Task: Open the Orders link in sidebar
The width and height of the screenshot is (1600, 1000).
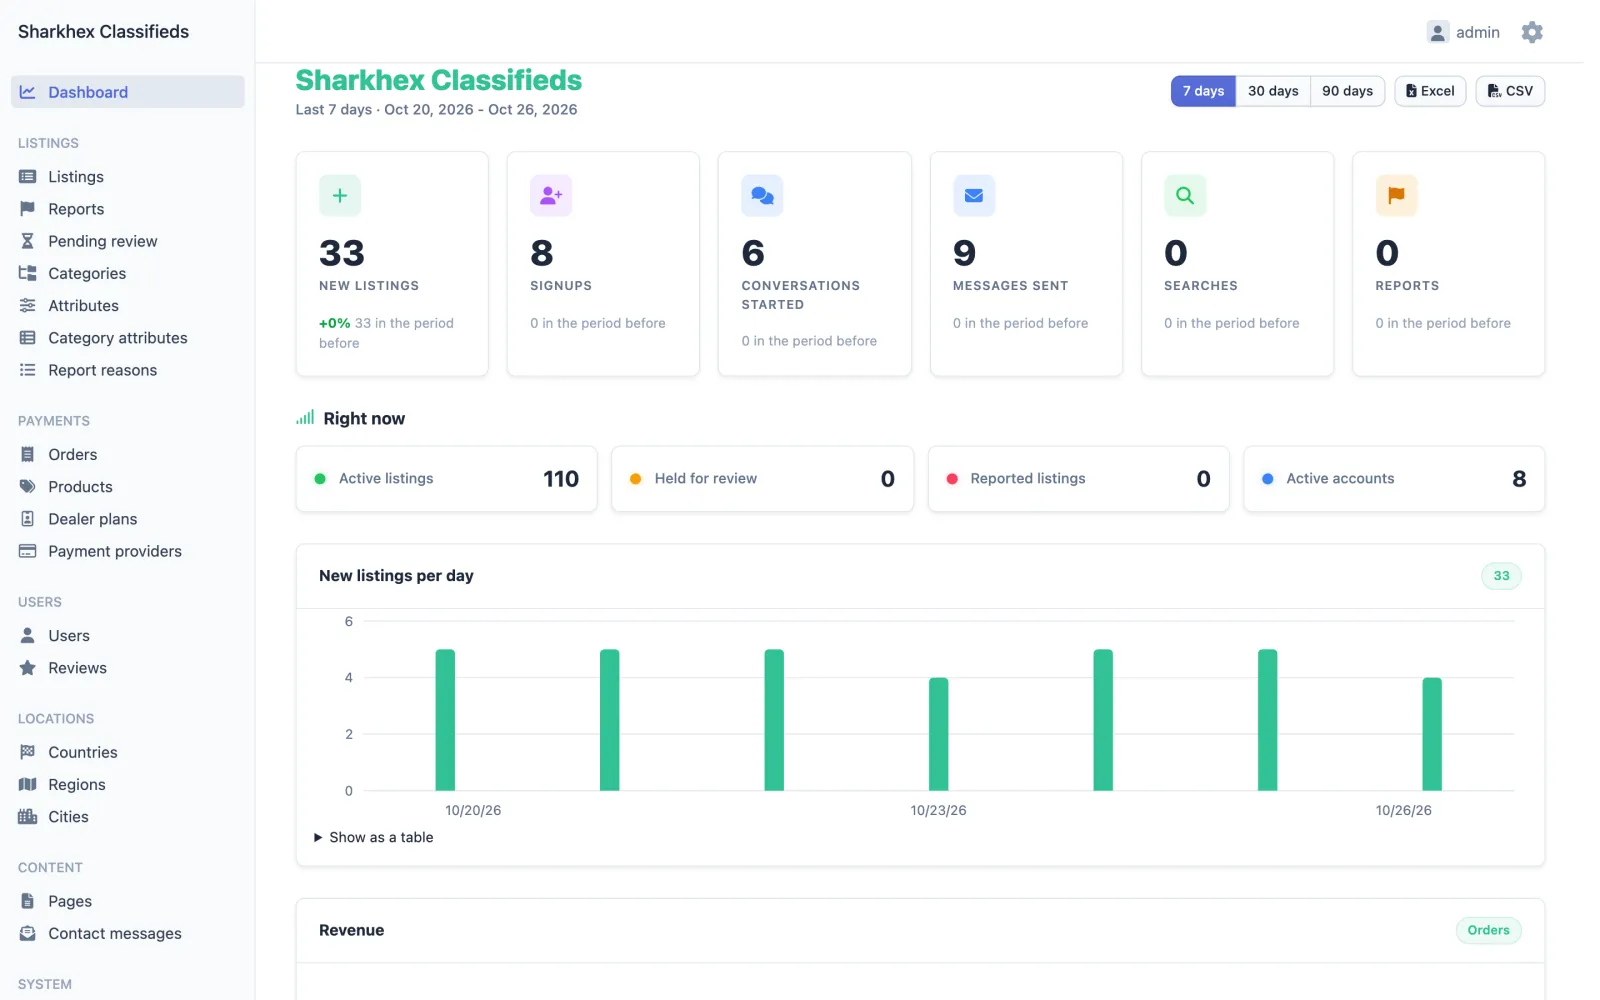Action: [73, 455]
